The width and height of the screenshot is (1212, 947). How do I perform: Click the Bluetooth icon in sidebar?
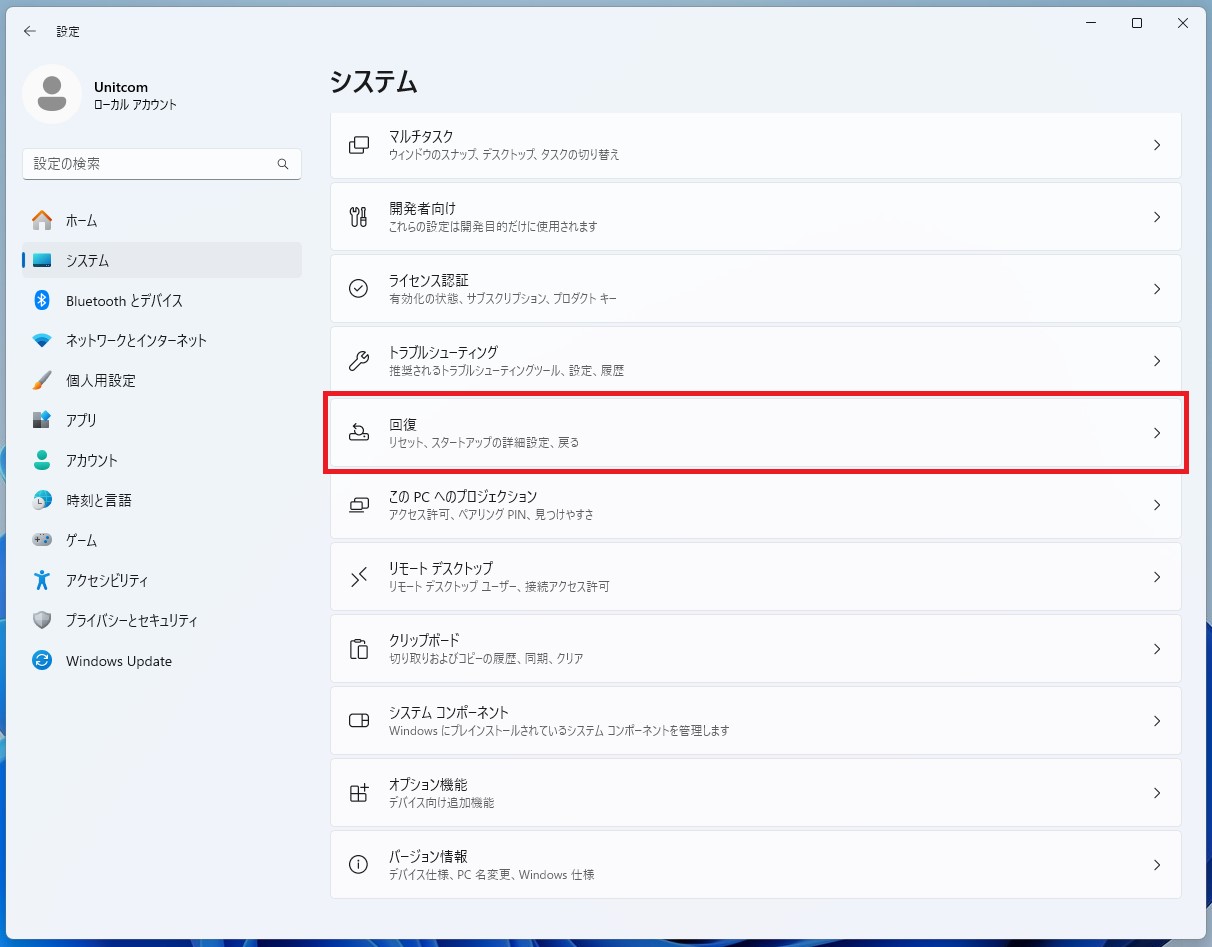(42, 300)
